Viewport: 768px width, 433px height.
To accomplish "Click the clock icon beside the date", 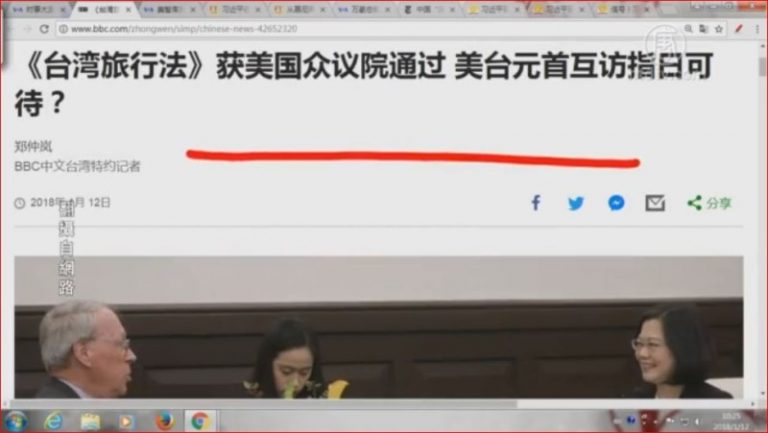I will (20, 203).
